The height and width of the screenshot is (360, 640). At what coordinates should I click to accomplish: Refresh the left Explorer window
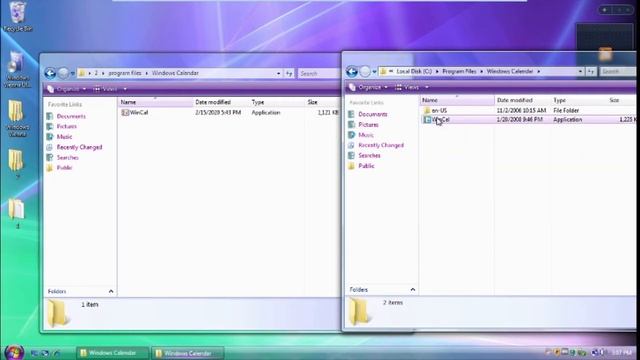click(289, 73)
